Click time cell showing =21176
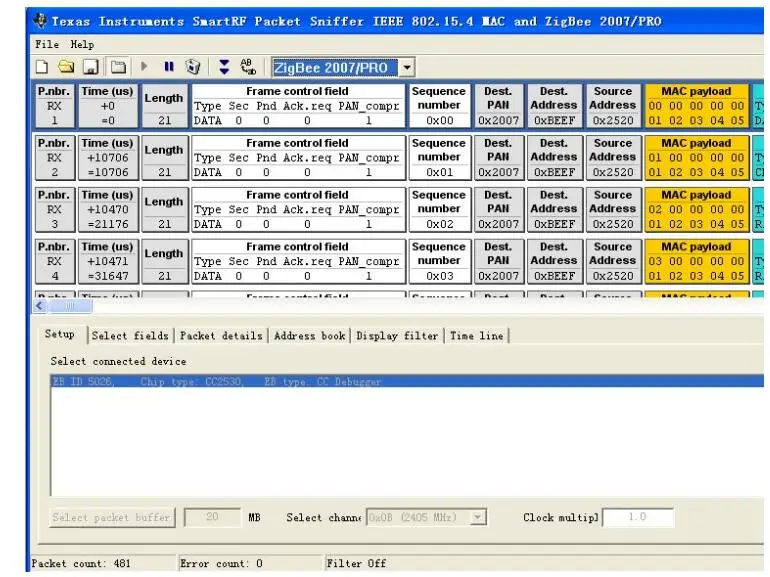This screenshot has height=577, width=770. click(108, 209)
